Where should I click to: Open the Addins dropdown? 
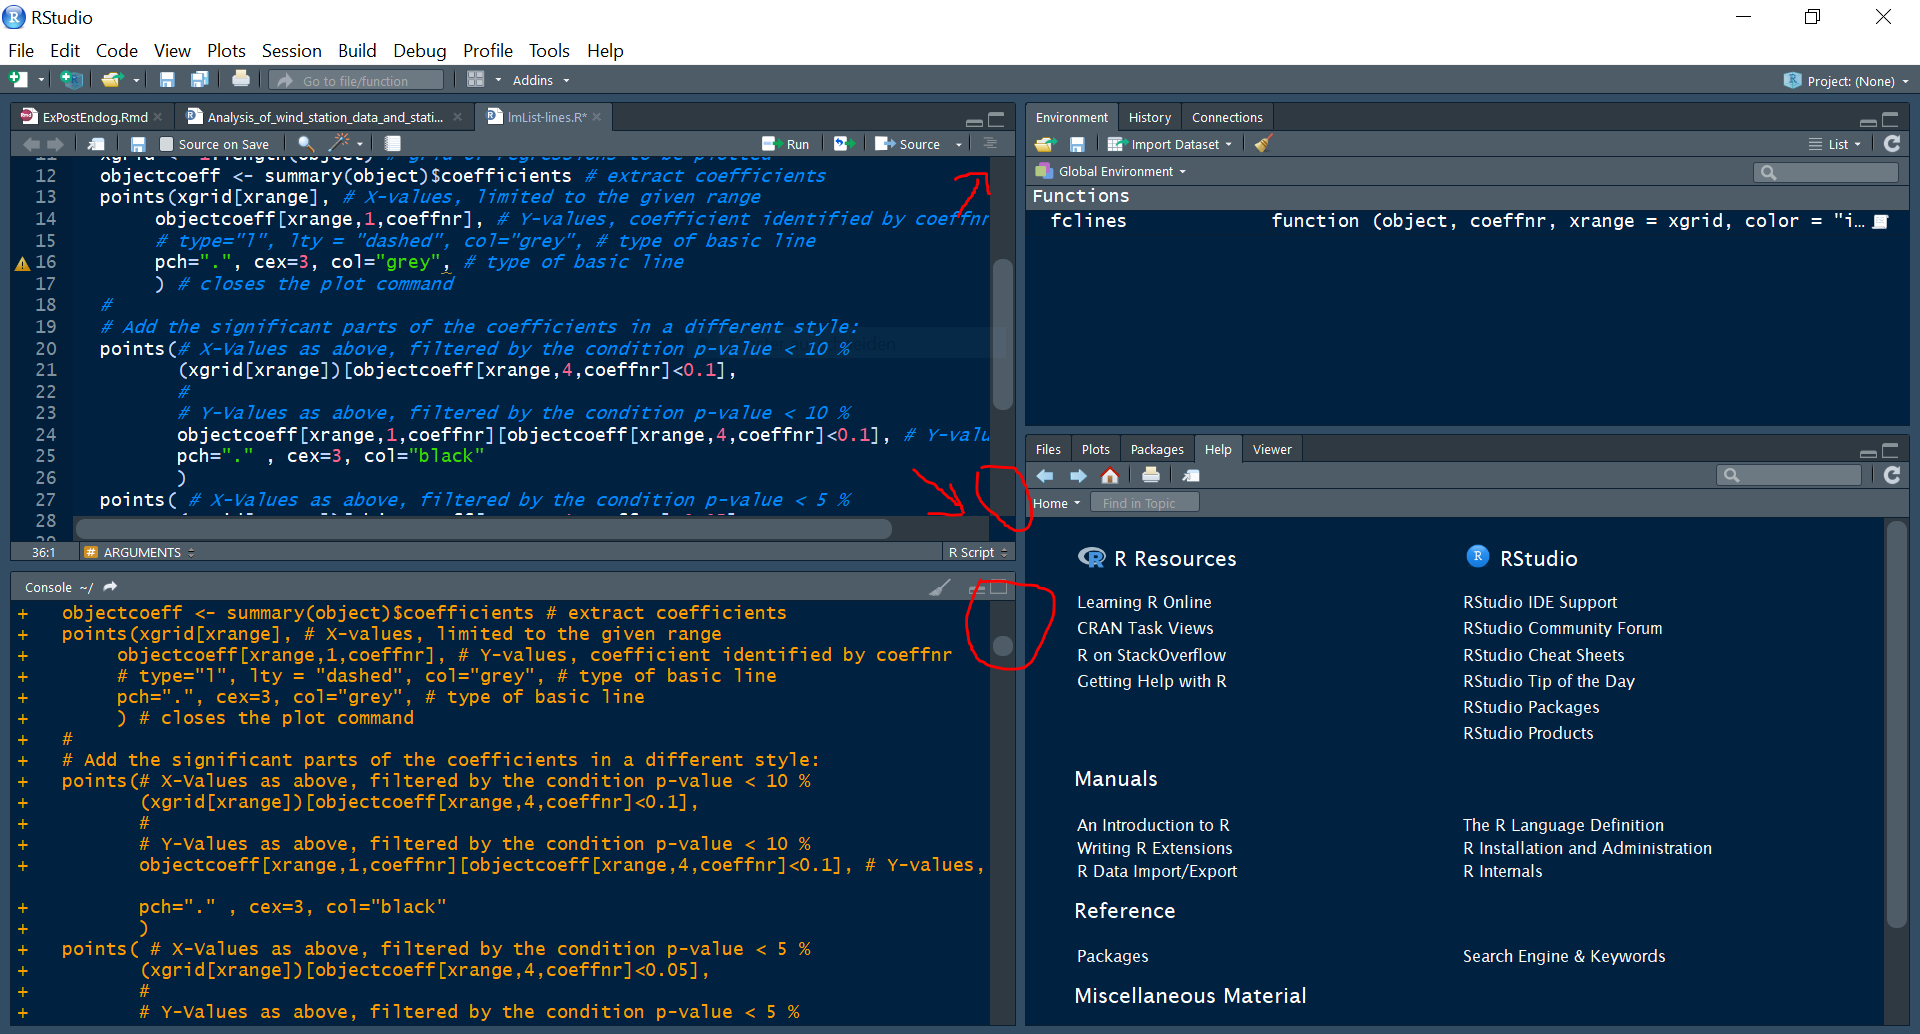click(541, 80)
